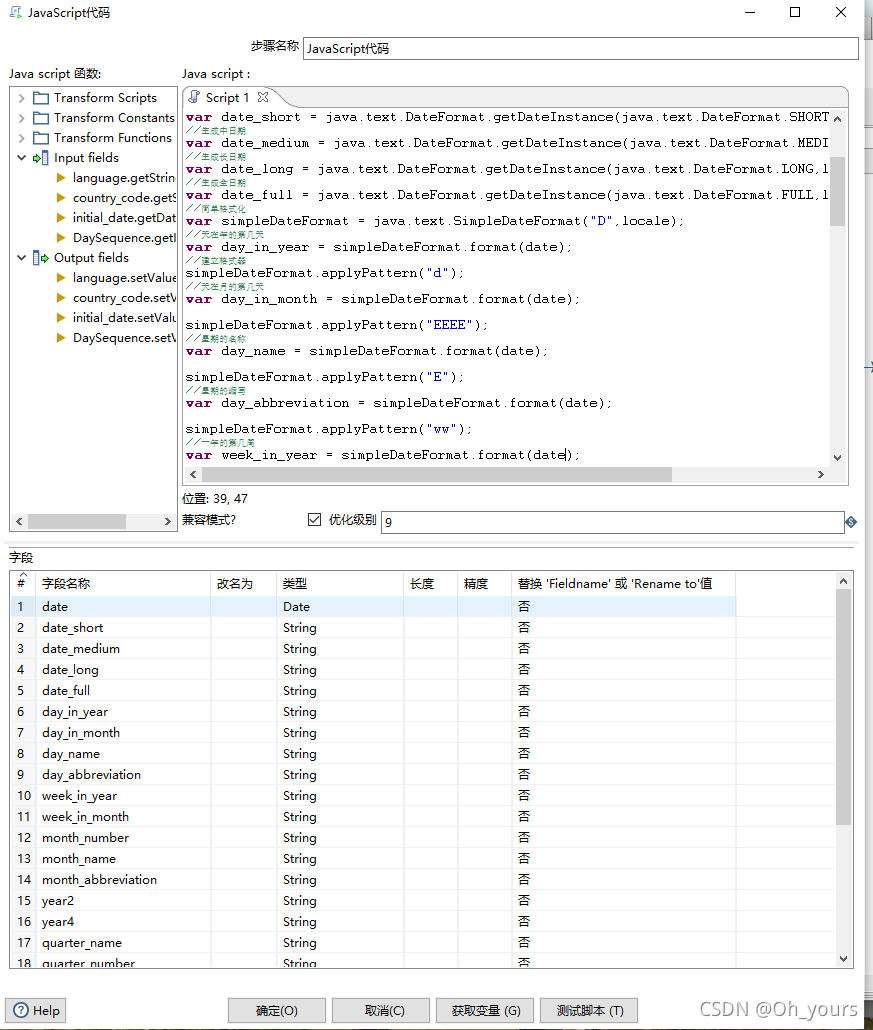The image size is (873, 1030).
Task: Click the arrow icon beside DaySequence.getInteger
Action: point(61,237)
